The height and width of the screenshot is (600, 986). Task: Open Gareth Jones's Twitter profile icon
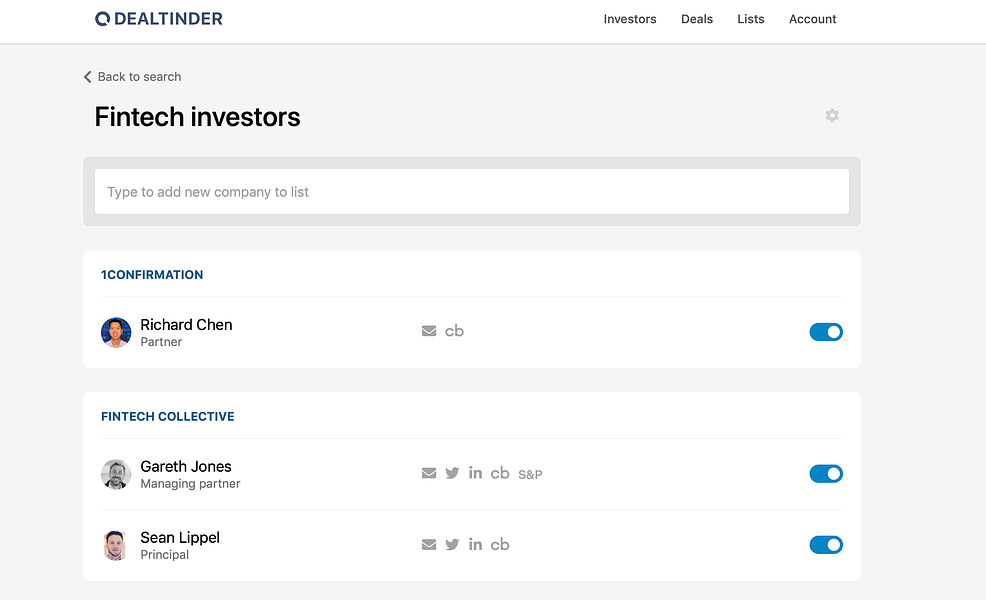pos(452,473)
